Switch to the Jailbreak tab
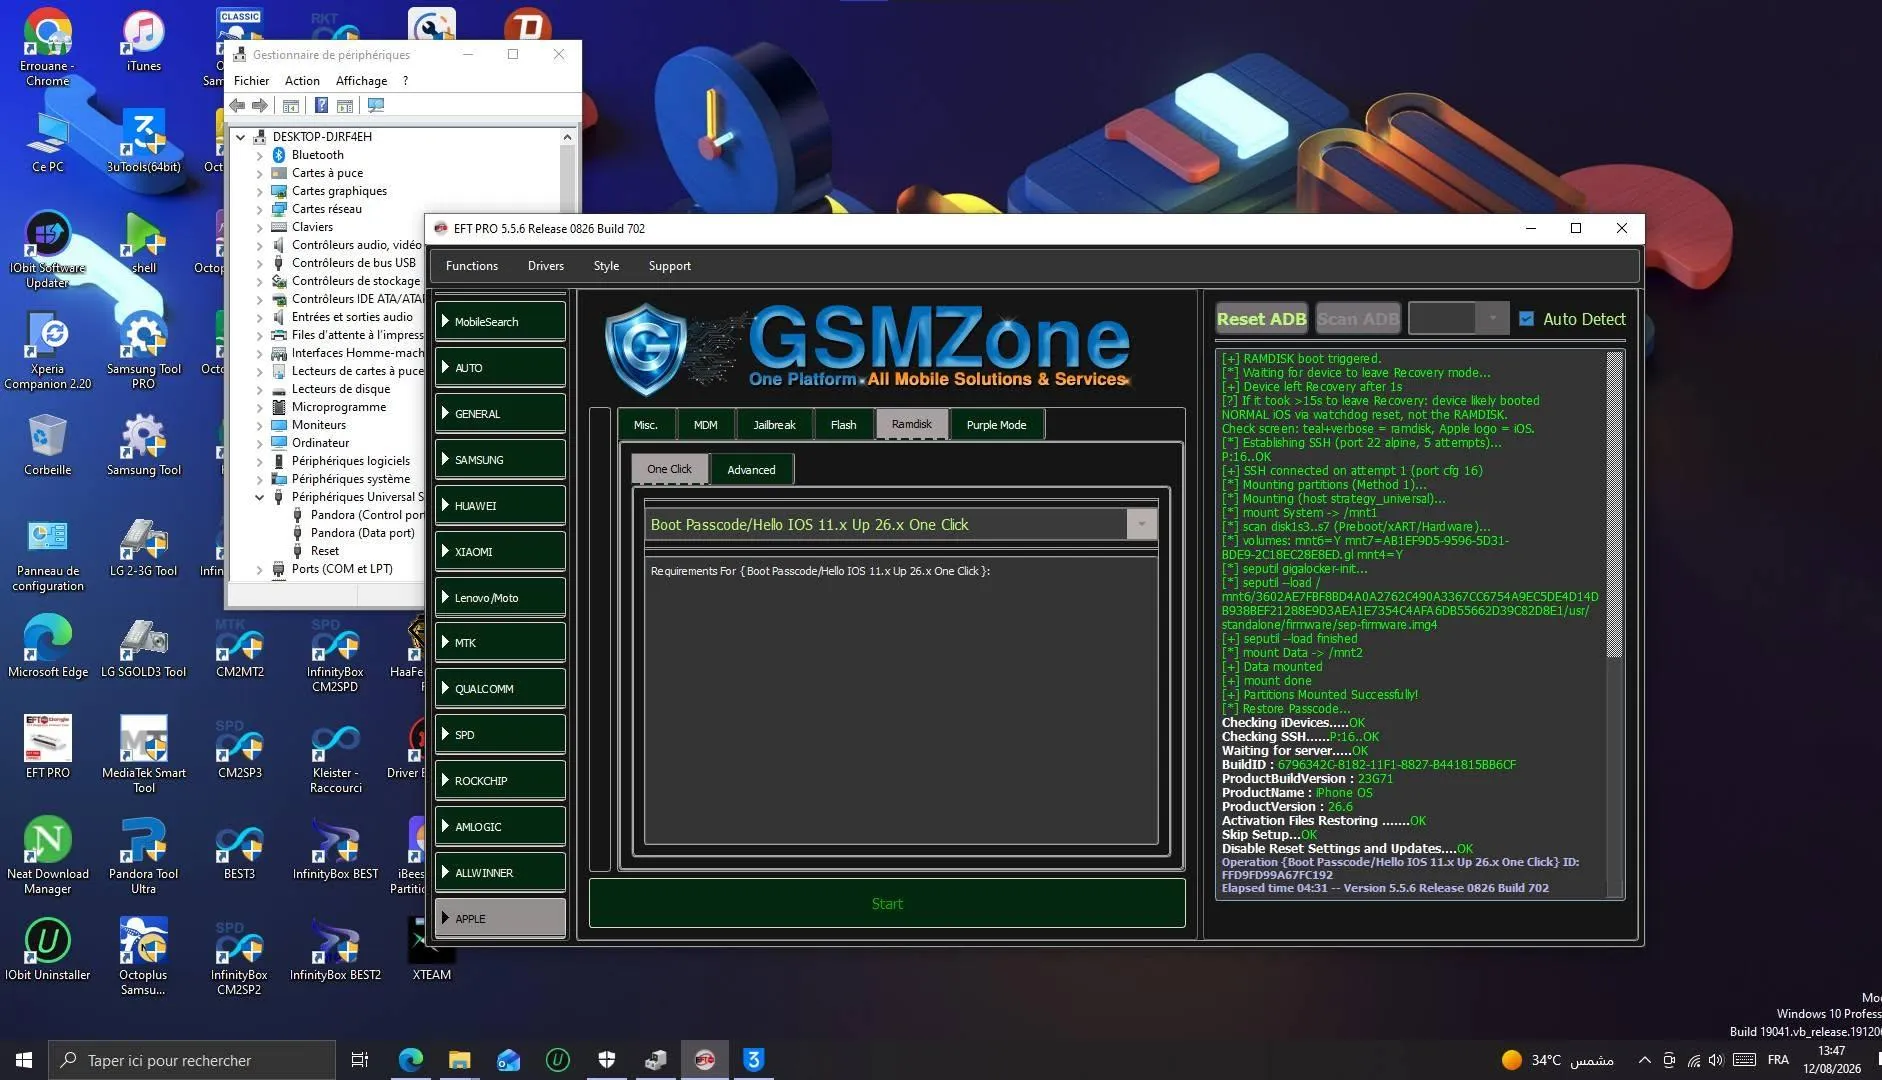 tap(774, 425)
